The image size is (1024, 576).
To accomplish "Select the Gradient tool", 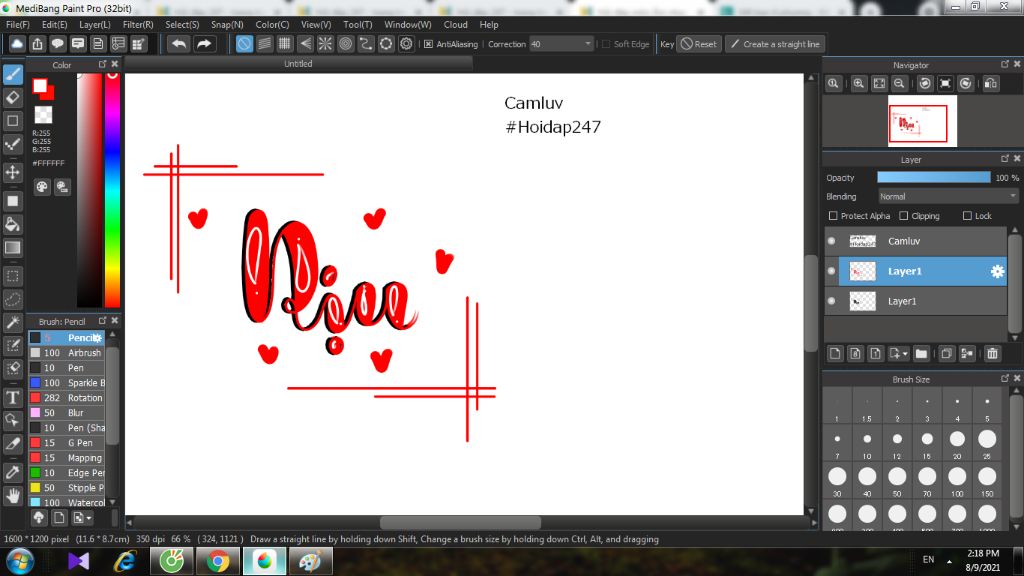I will coord(12,248).
